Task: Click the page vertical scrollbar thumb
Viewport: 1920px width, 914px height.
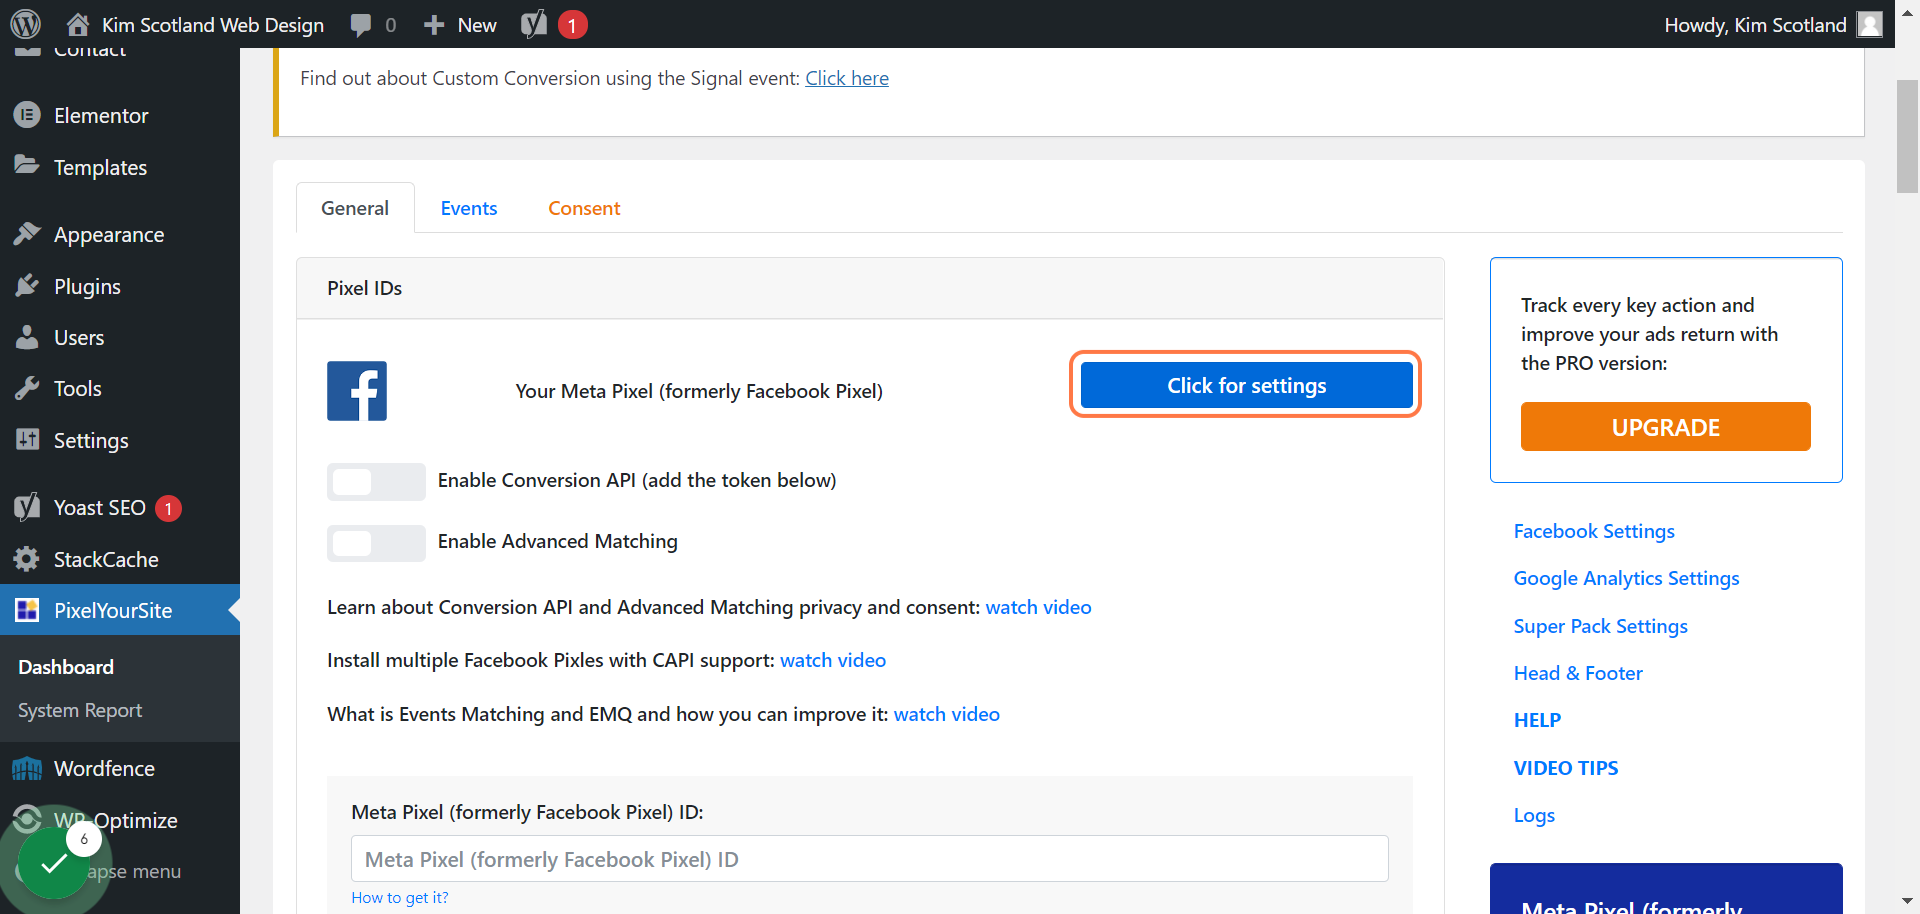Action: tap(1907, 136)
